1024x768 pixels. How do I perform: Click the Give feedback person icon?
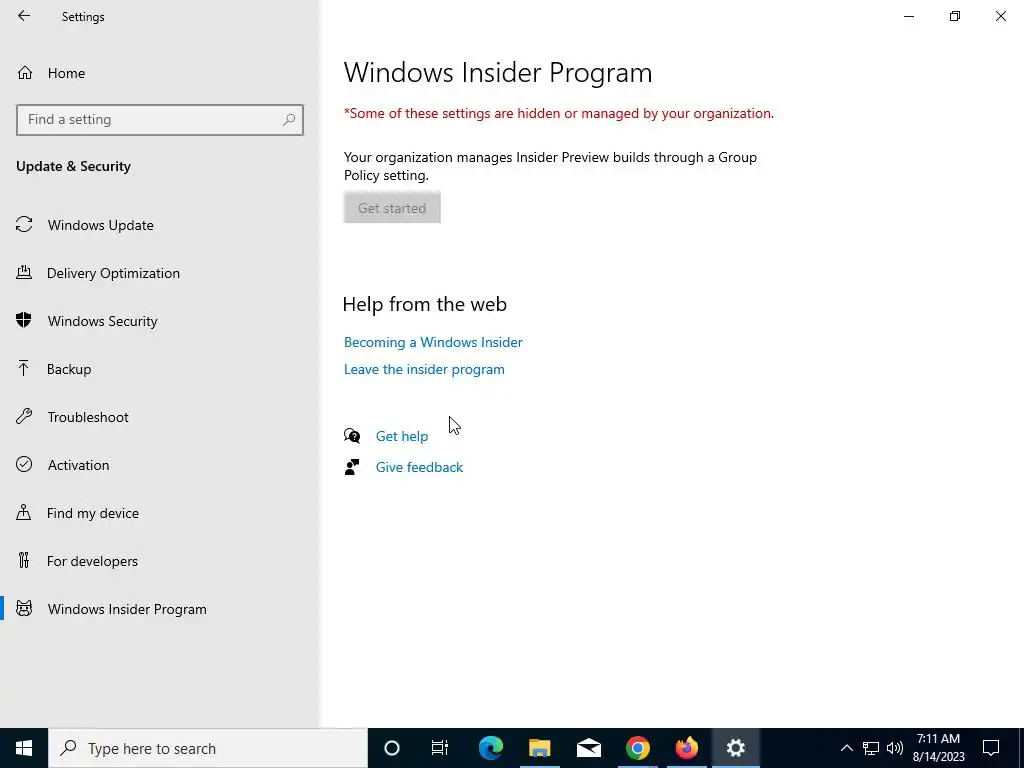click(x=352, y=467)
